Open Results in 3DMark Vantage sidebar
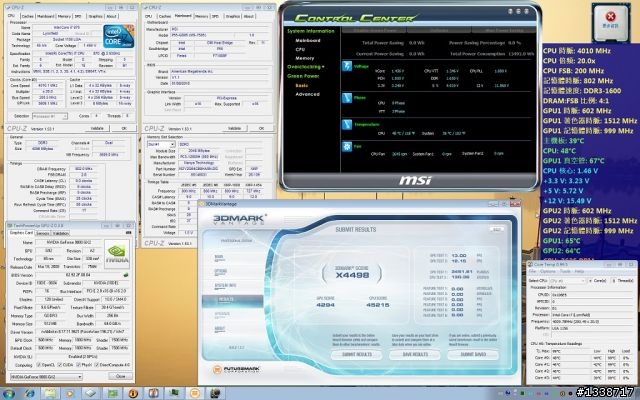 233,300
